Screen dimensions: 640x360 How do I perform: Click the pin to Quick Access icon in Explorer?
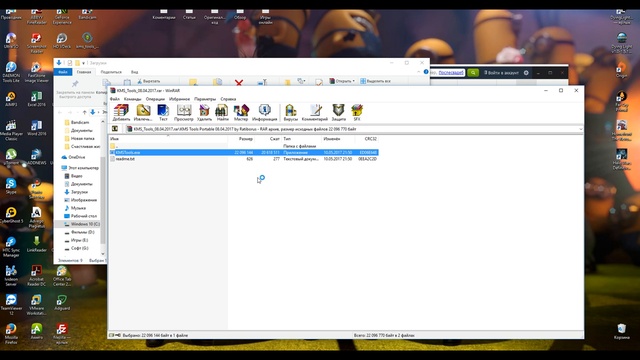pyautogui.click(x=75, y=84)
